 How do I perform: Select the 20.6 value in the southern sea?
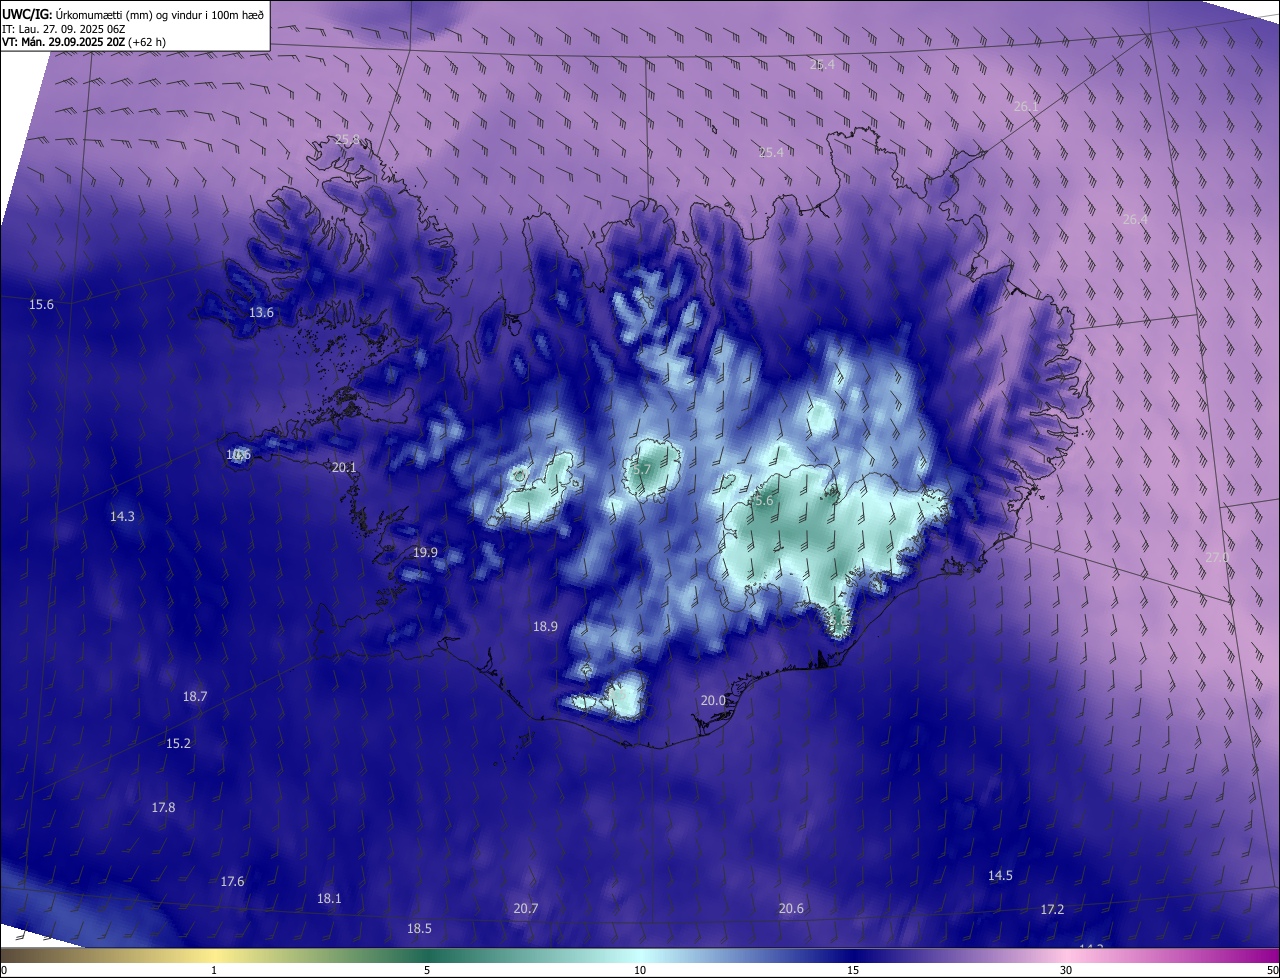coord(791,908)
